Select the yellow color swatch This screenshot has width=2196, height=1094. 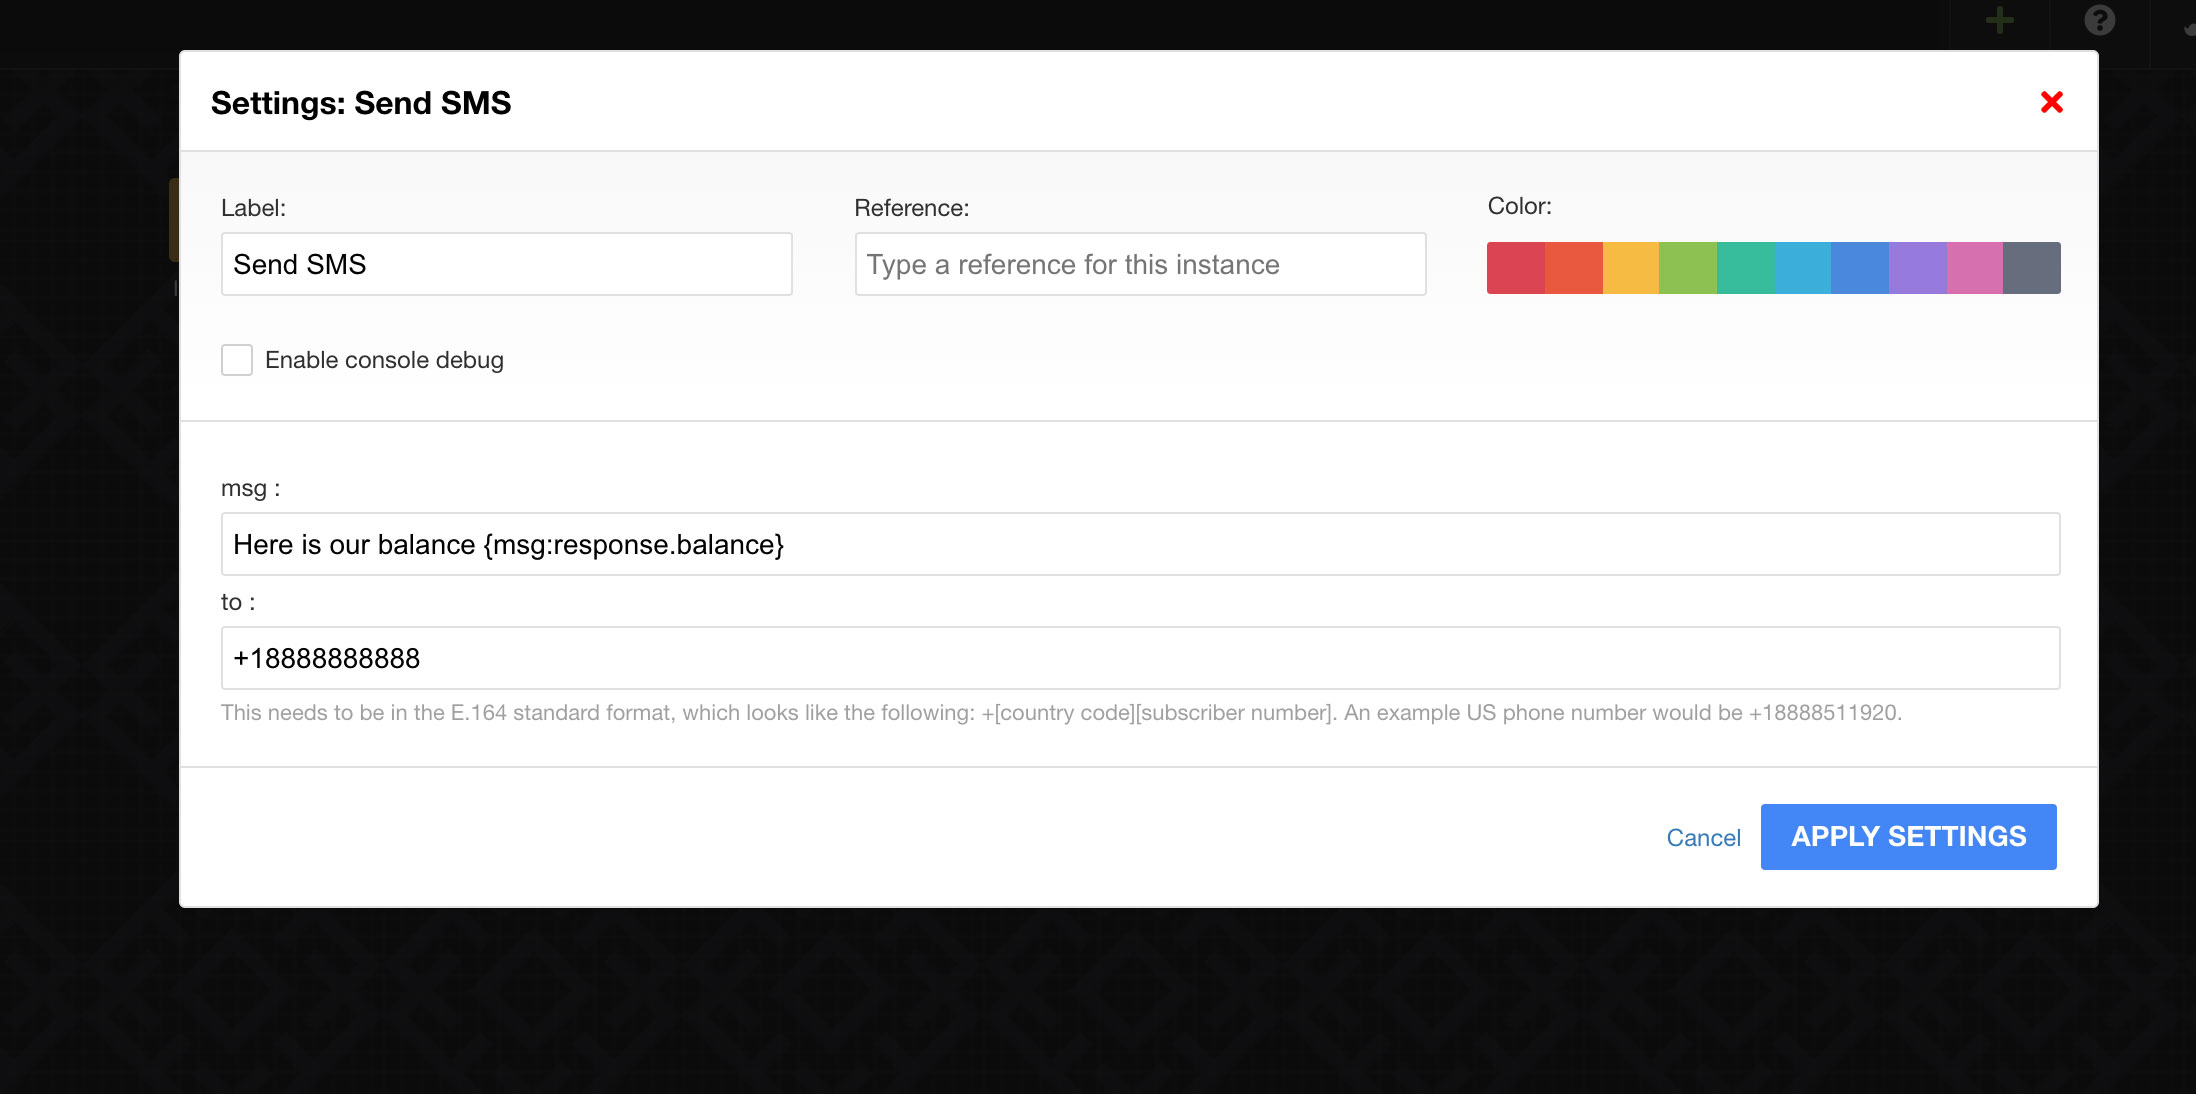(1631, 268)
